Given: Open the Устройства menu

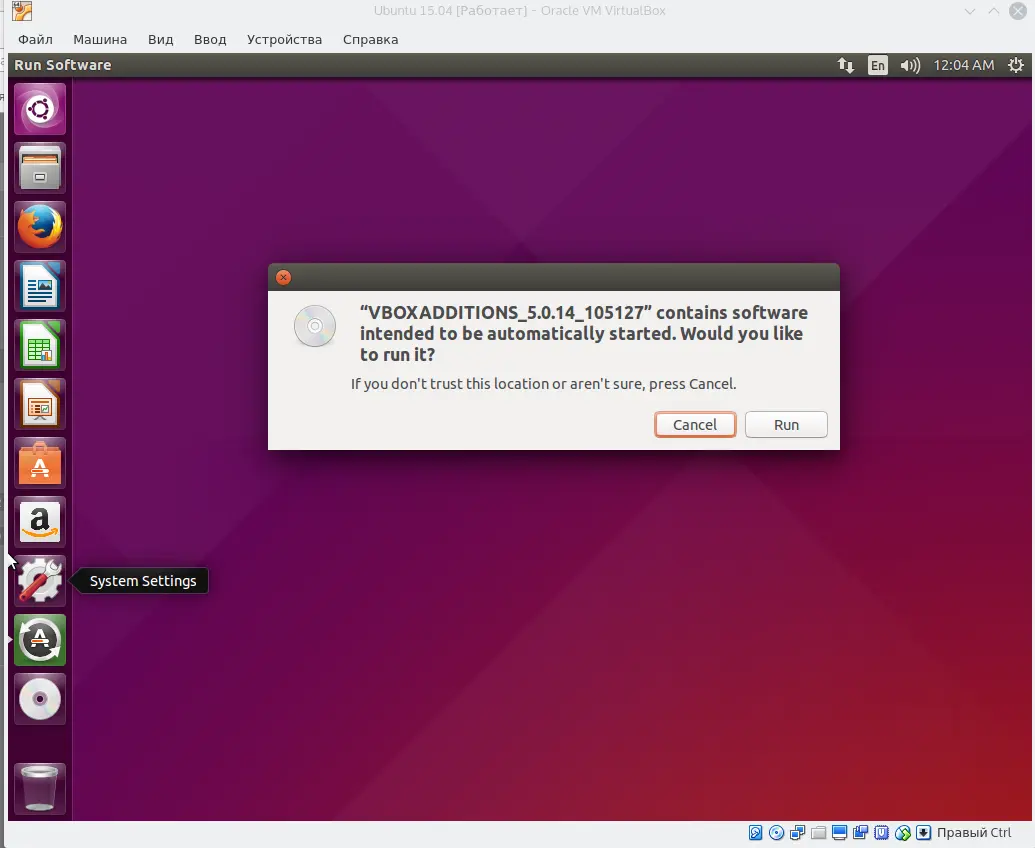Looking at the screenshot, I should 286,40.
